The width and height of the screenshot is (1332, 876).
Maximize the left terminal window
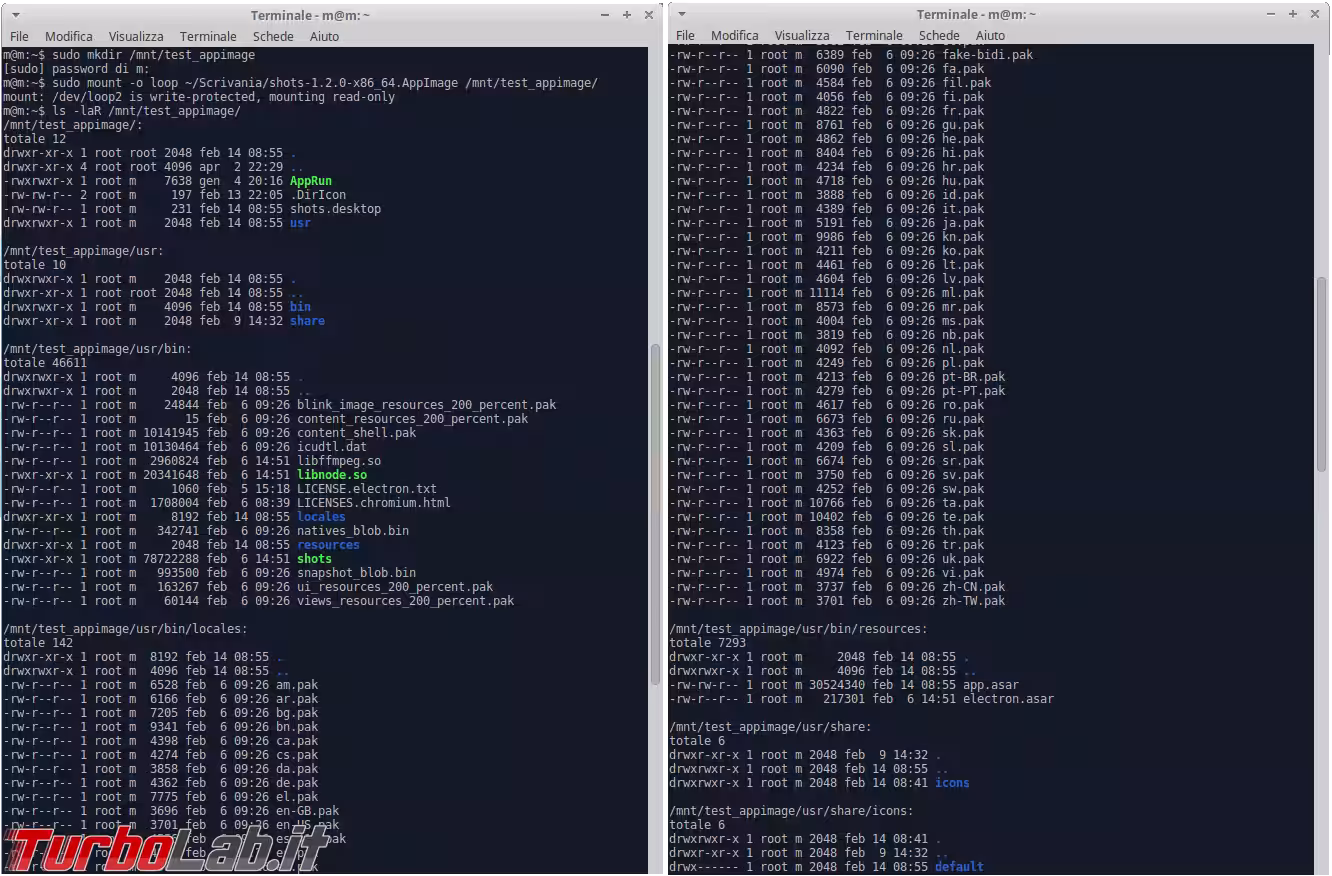point(627,15)
